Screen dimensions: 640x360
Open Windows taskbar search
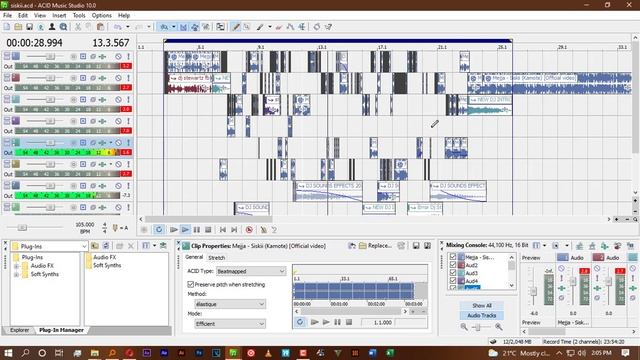[25, 353]
